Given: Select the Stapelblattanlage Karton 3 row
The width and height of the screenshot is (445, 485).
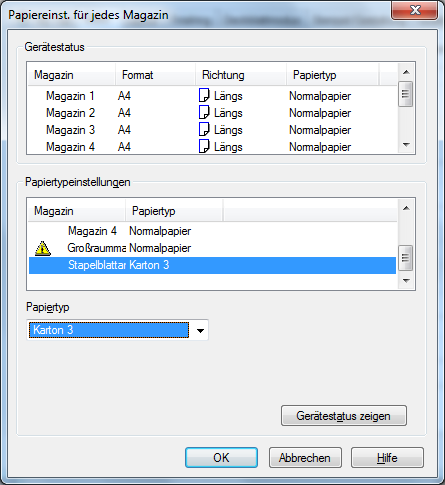Looking at the screenshot, I should (212, 265).
